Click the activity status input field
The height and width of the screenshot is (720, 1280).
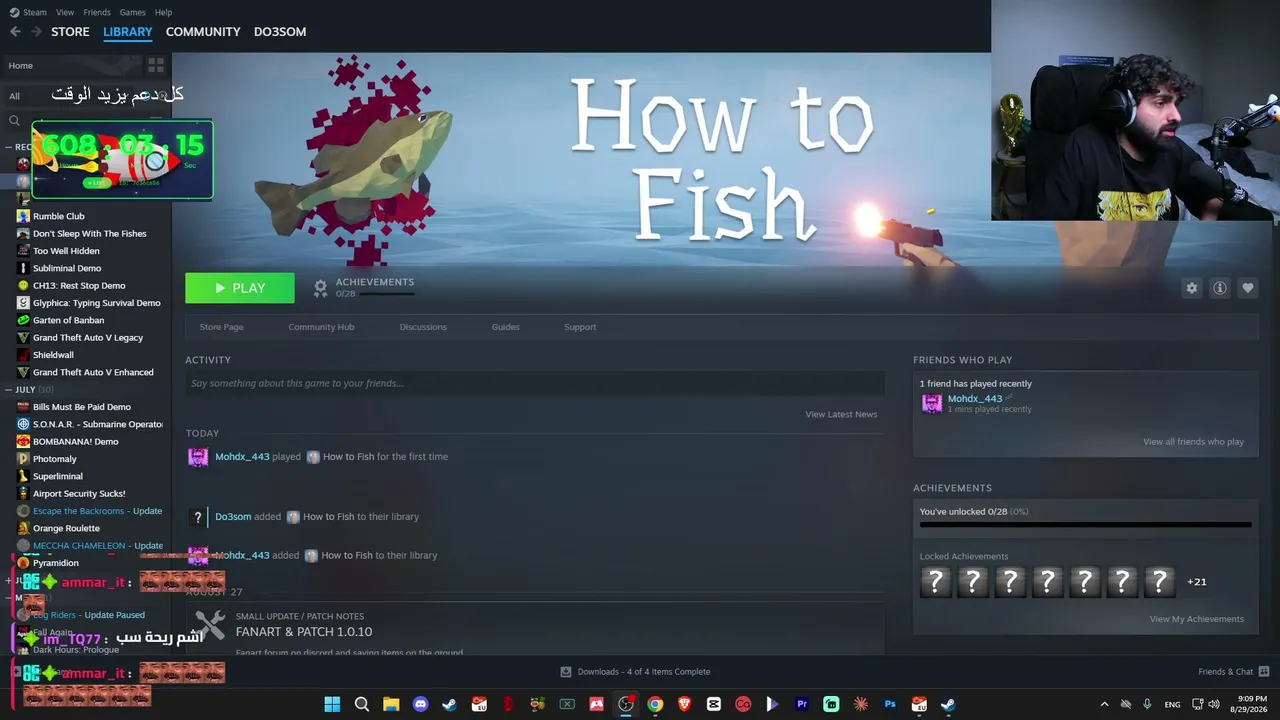(535, 383)
